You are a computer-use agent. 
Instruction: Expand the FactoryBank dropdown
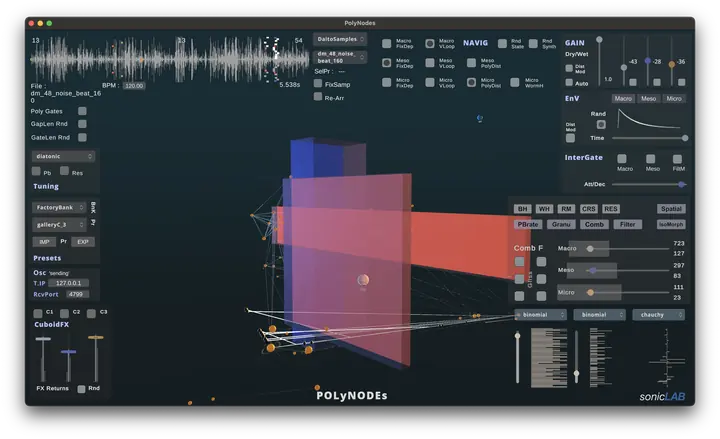pyautogui.click(x=59, y=207)
